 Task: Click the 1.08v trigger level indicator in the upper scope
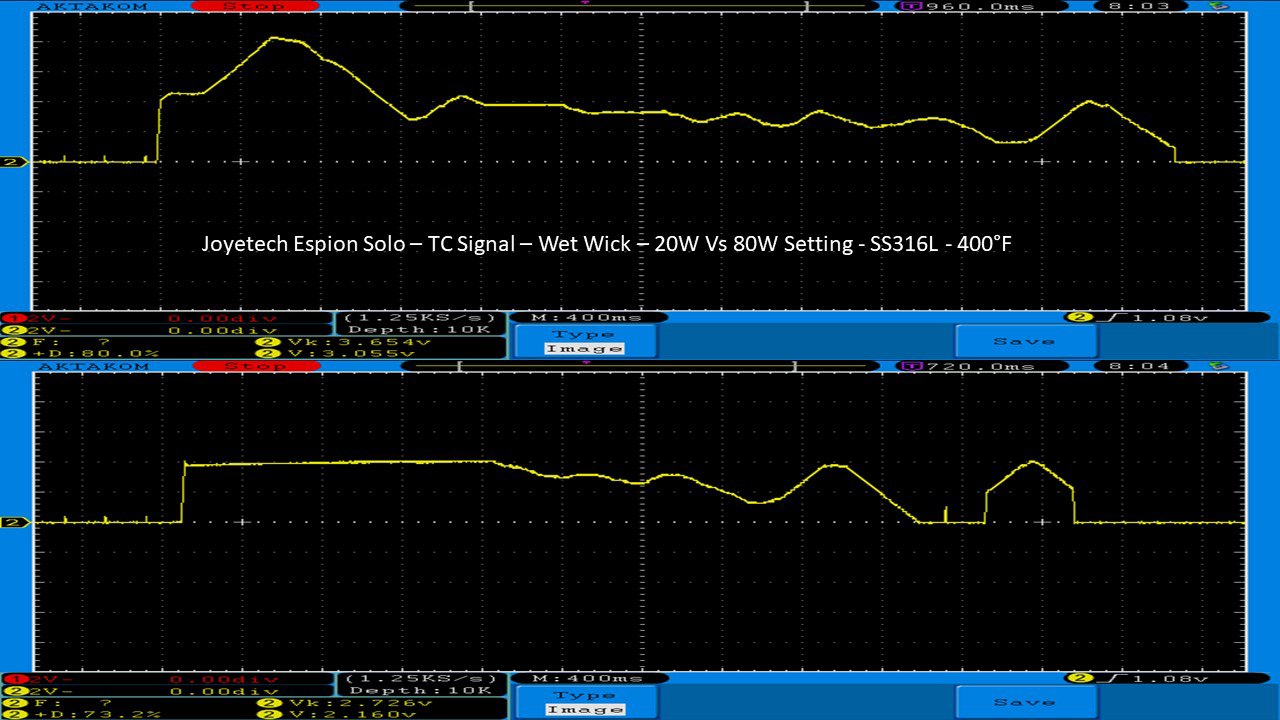tap(1138, 317)
